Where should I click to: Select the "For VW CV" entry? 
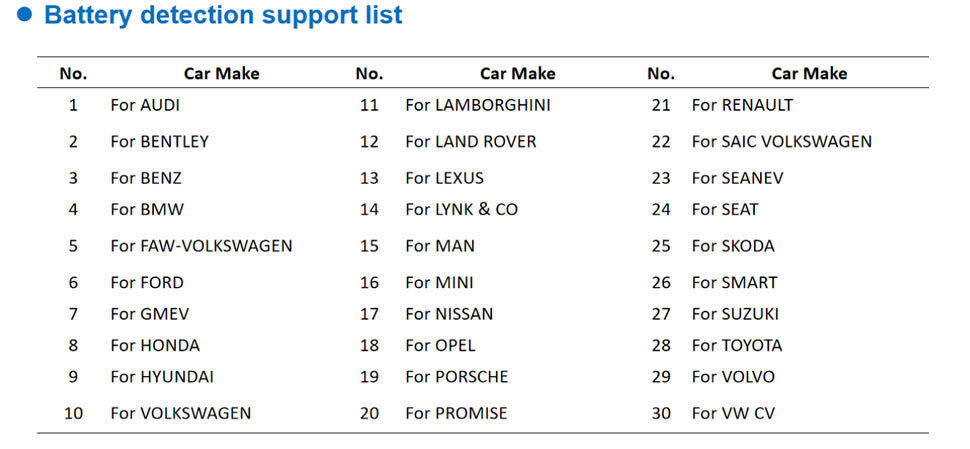click(x=733, y=413)
